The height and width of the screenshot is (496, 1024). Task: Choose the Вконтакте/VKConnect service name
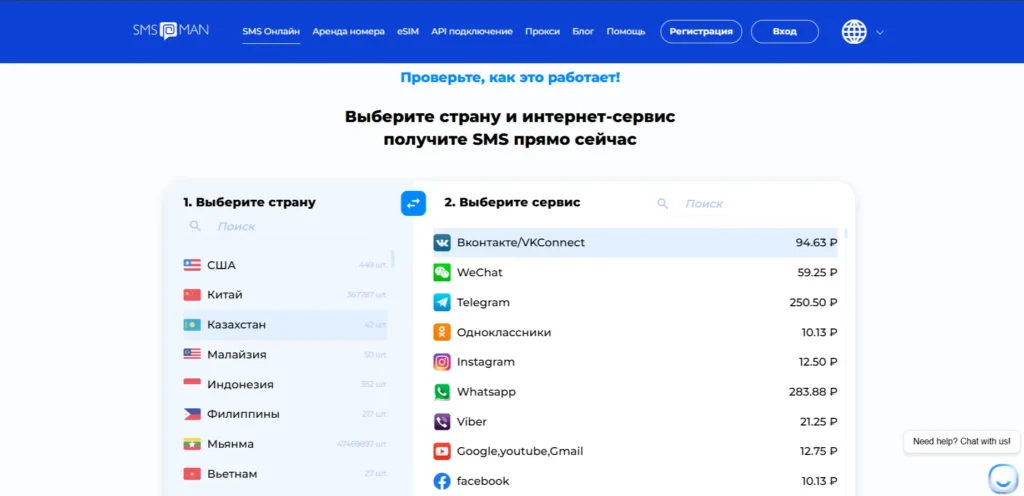(521, 243)
